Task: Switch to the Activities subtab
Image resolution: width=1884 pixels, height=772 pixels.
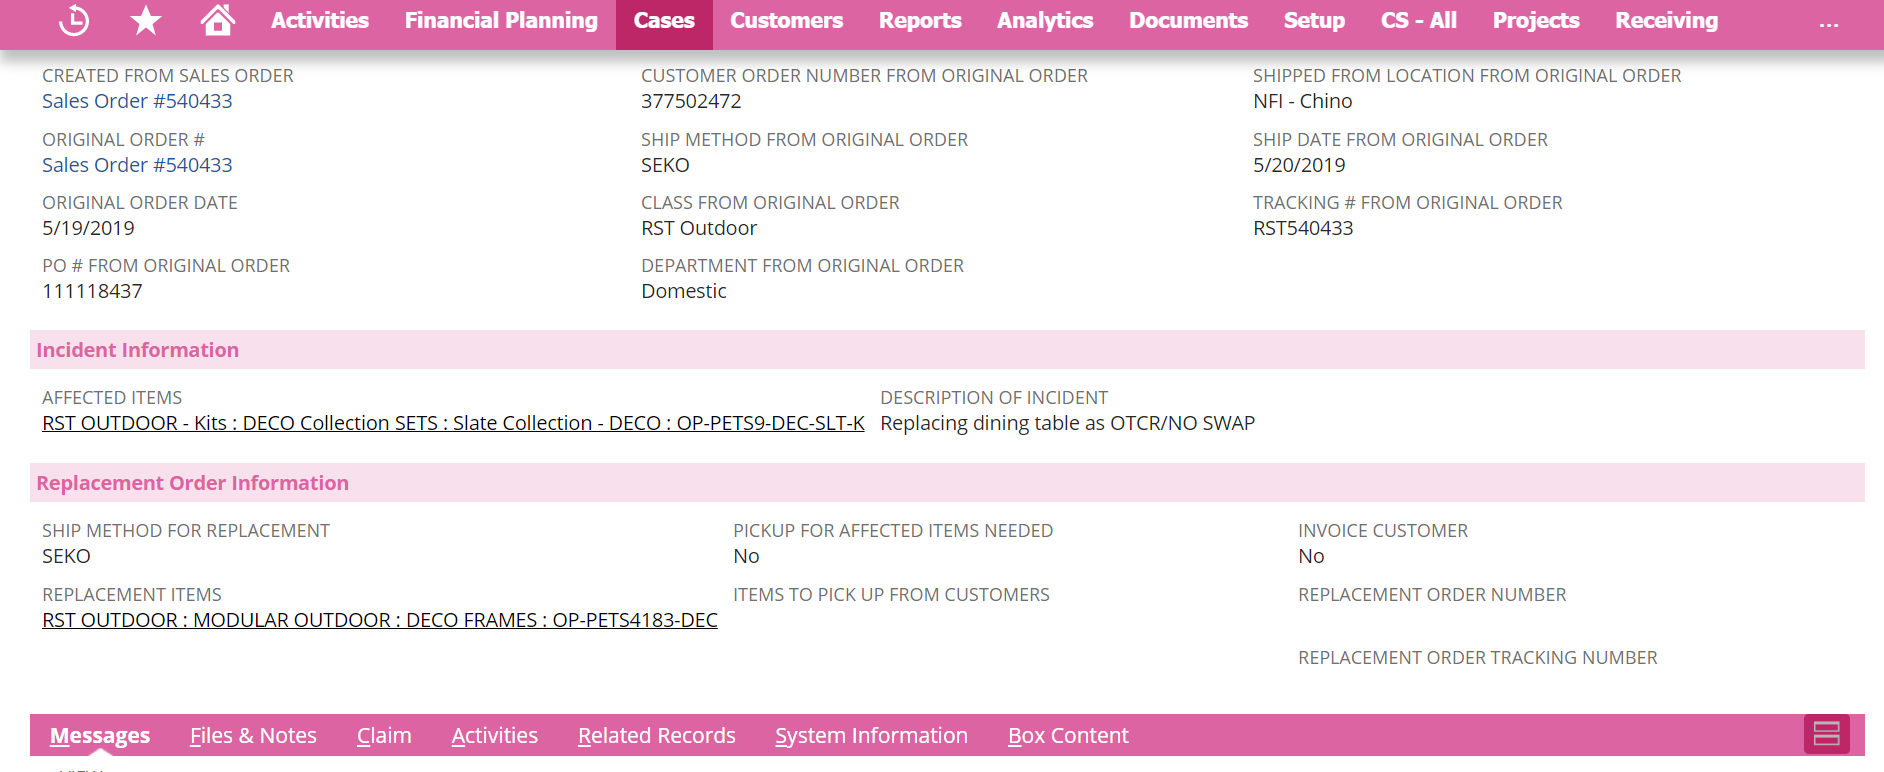Action: pos(495,736)
